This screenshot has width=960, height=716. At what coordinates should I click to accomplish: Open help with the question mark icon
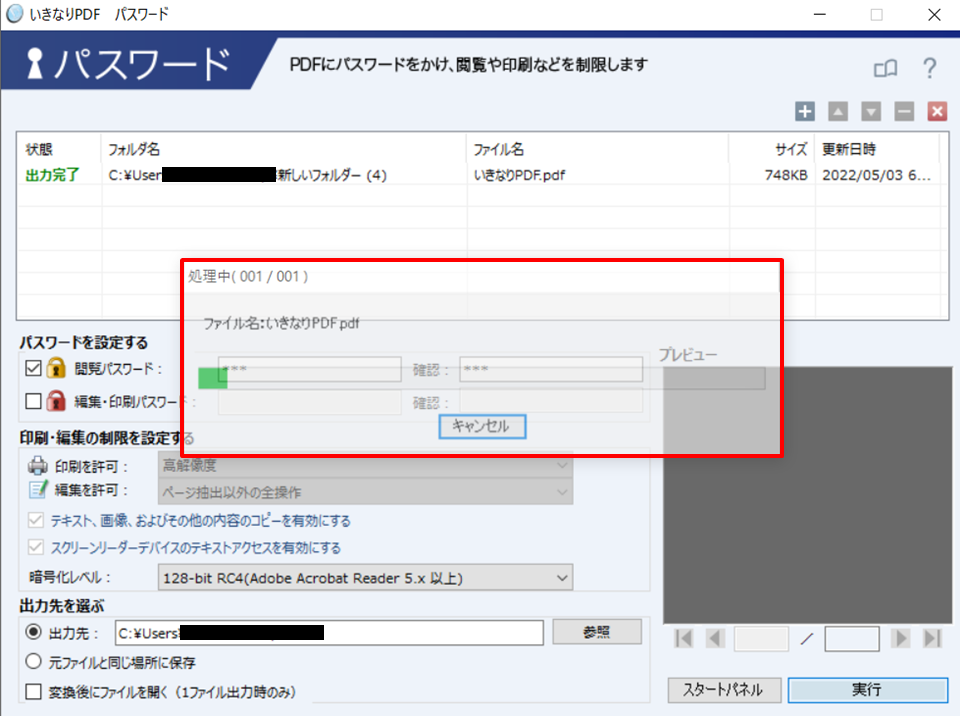929,68
